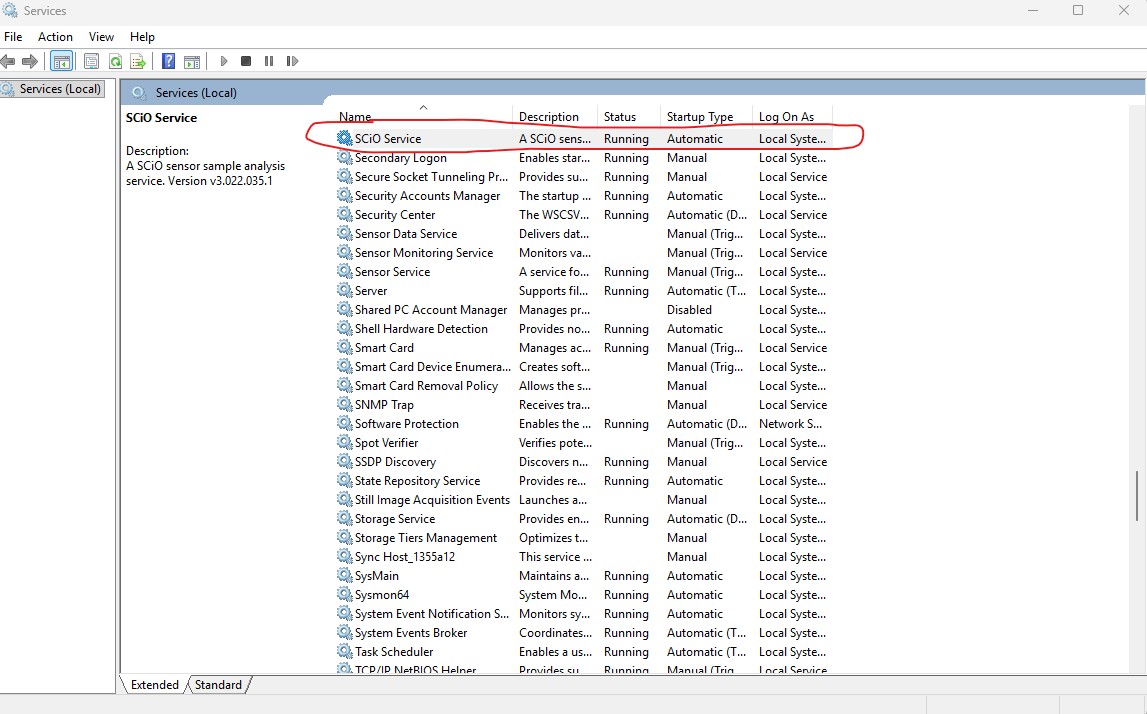The height and width of the screenshot is (714, 1147).
Task: Click the Restart Service toolbar icon
Action: (x=293, y=61)
